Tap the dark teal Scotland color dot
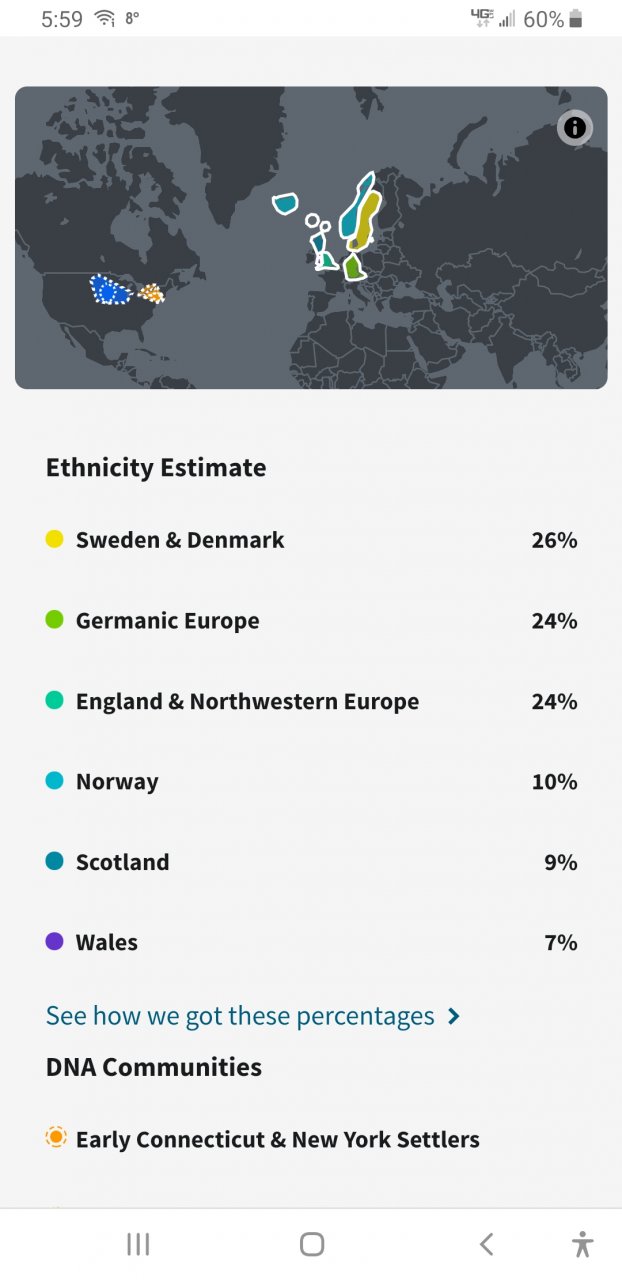Image resolution: width=622 pixels, height=1280 pixels. (x=55, y=861)
